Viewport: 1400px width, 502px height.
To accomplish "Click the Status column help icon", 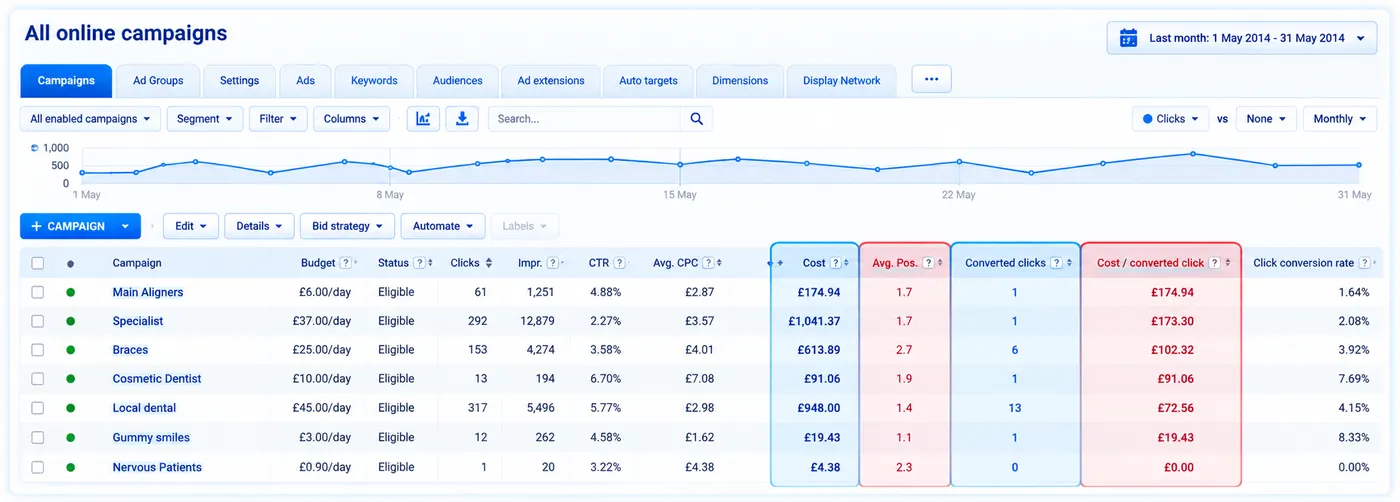I will 419,263.
